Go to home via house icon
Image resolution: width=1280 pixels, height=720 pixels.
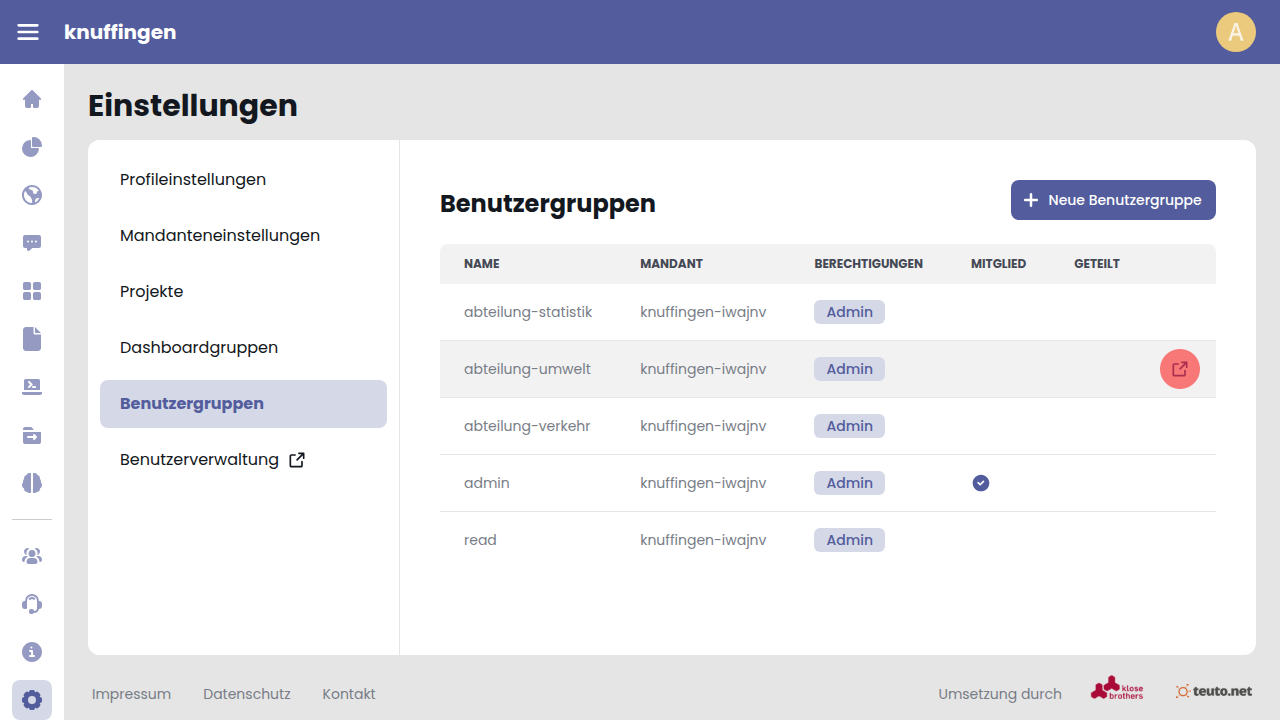click(x=32, y=99)
